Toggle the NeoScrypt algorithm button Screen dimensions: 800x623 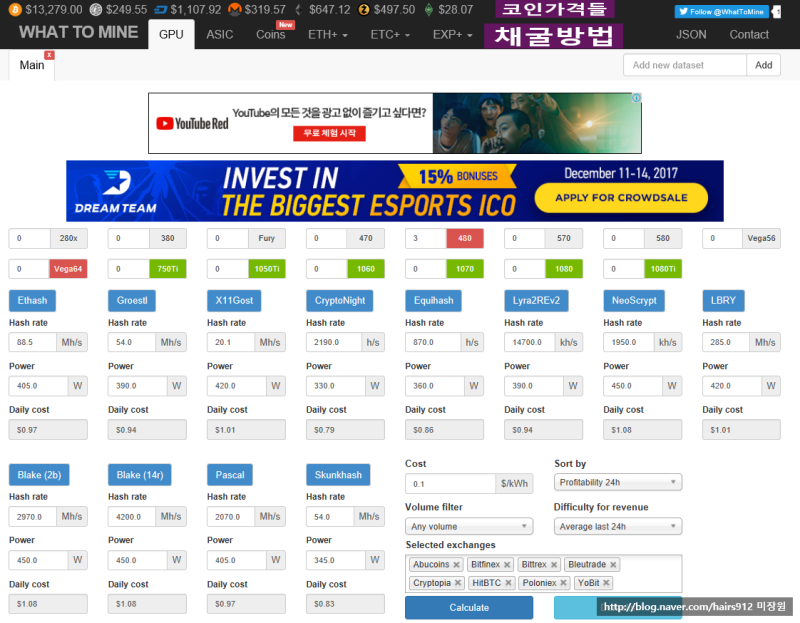(634, 301)
